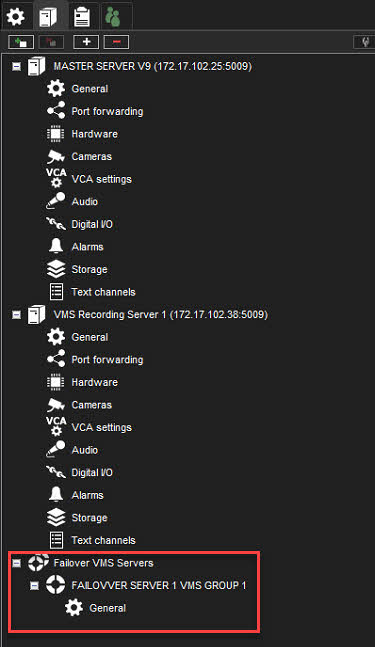The height and width of the screenshot is (647, 375).
Task: Open VCA settings under MASTER SERVER V9
Action: click(x=89, y=179)
